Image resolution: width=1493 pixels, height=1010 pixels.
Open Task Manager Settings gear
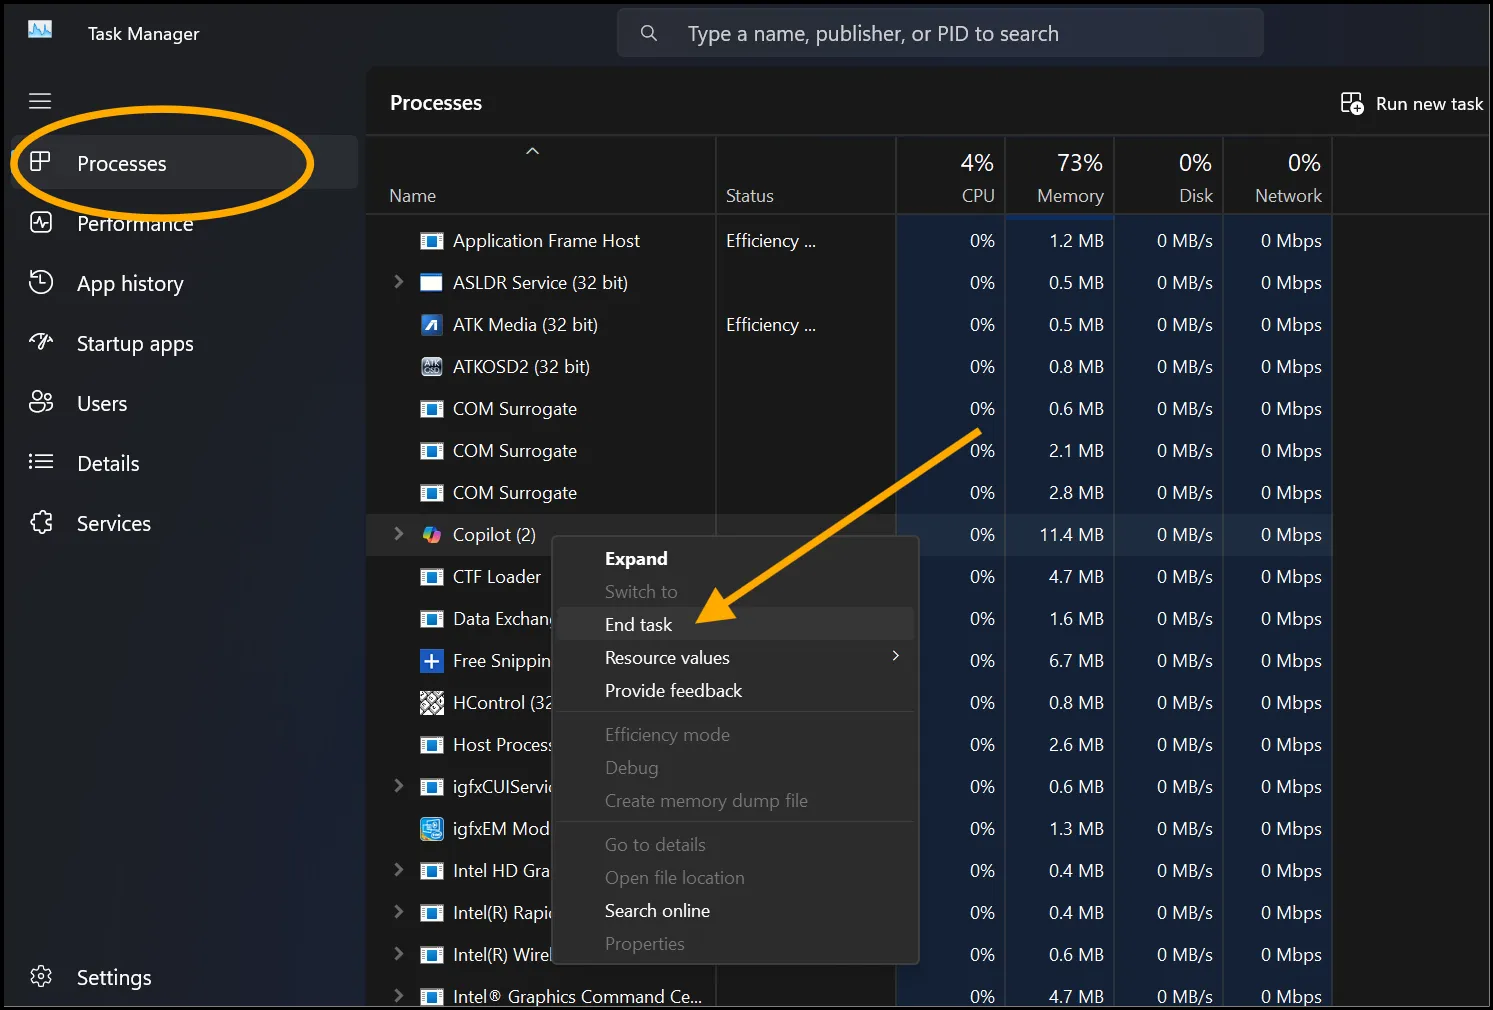[41, 977]
